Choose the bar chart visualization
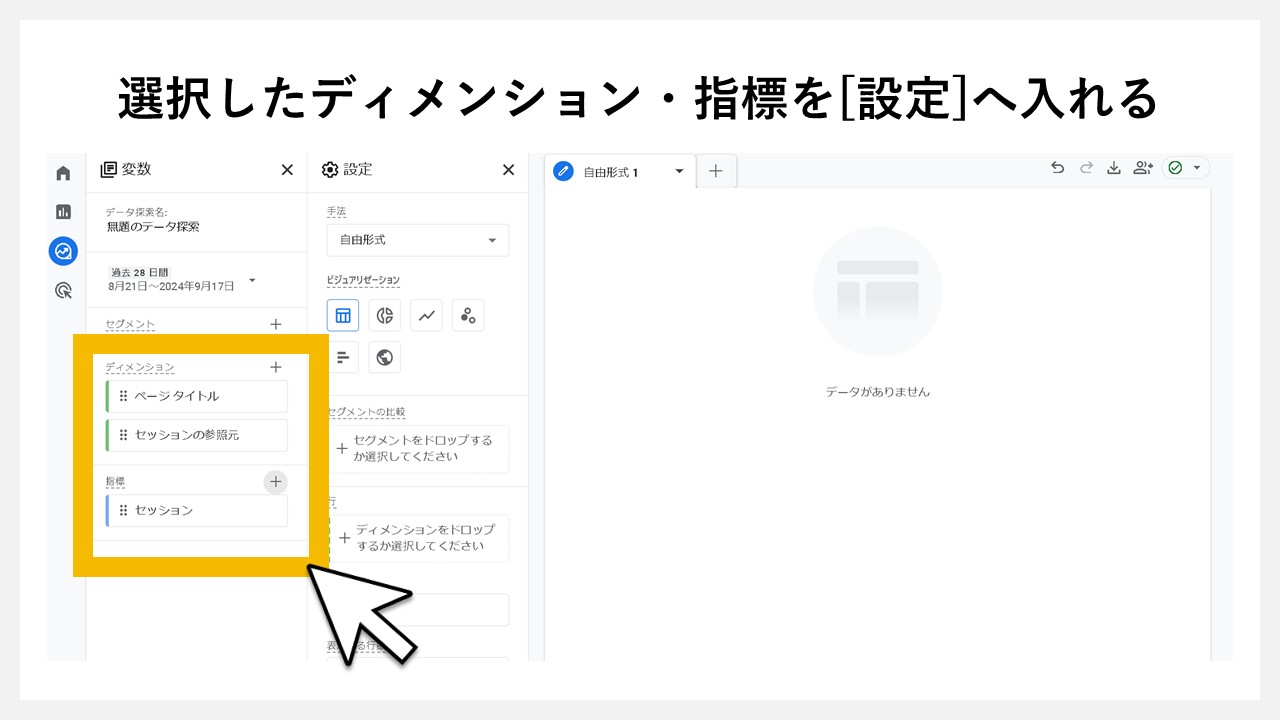The image size is (1280, 720). (343, 357)
